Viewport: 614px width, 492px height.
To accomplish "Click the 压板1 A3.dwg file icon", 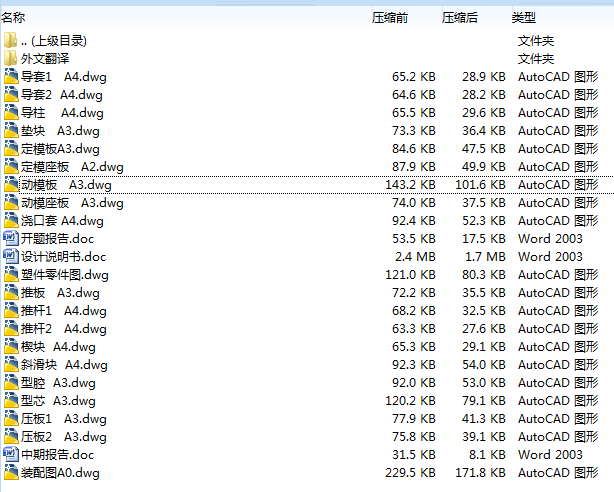I will [11, 419].
